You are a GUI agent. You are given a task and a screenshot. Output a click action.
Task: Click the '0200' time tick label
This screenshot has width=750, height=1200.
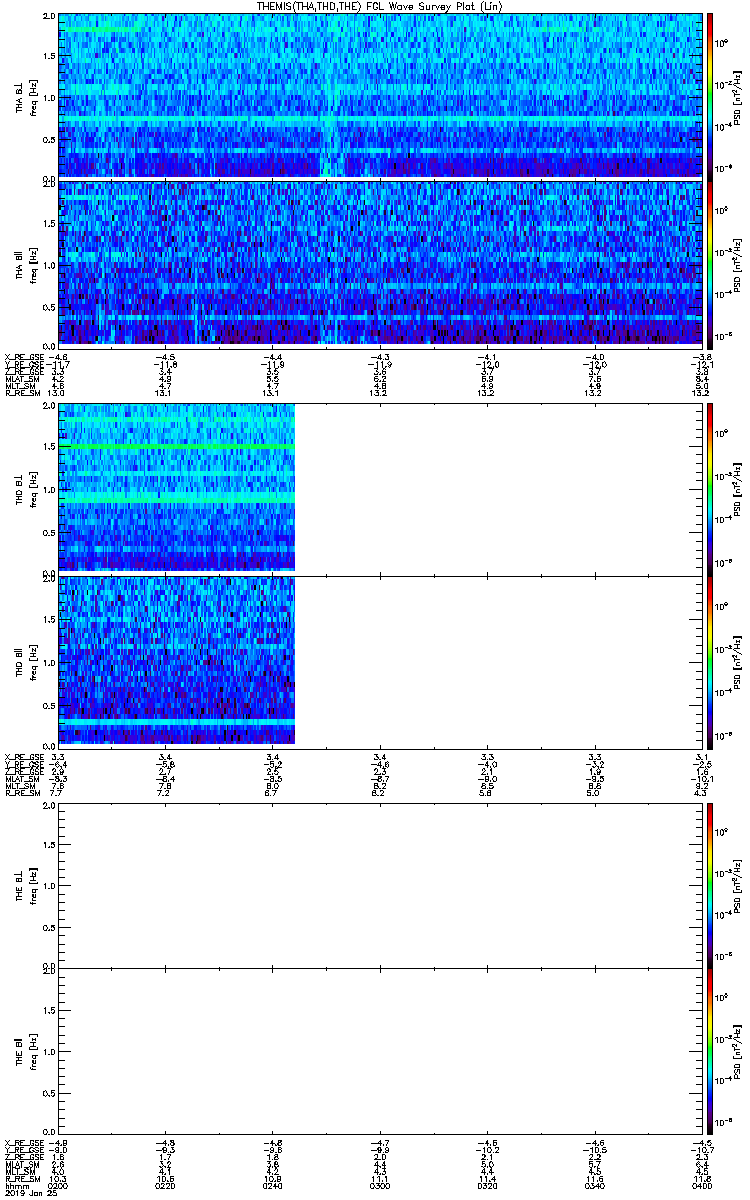[x=59, y=1185]
